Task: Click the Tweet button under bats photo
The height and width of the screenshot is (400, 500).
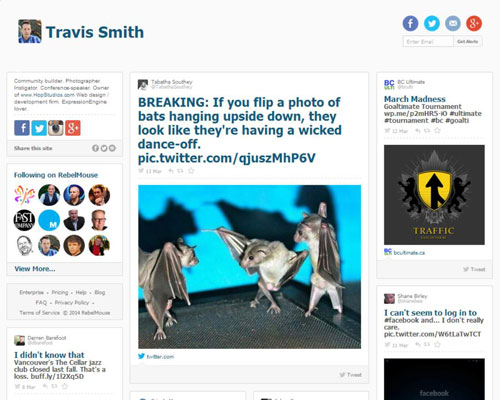Action: pyautogui.click(x=350, y=375)
